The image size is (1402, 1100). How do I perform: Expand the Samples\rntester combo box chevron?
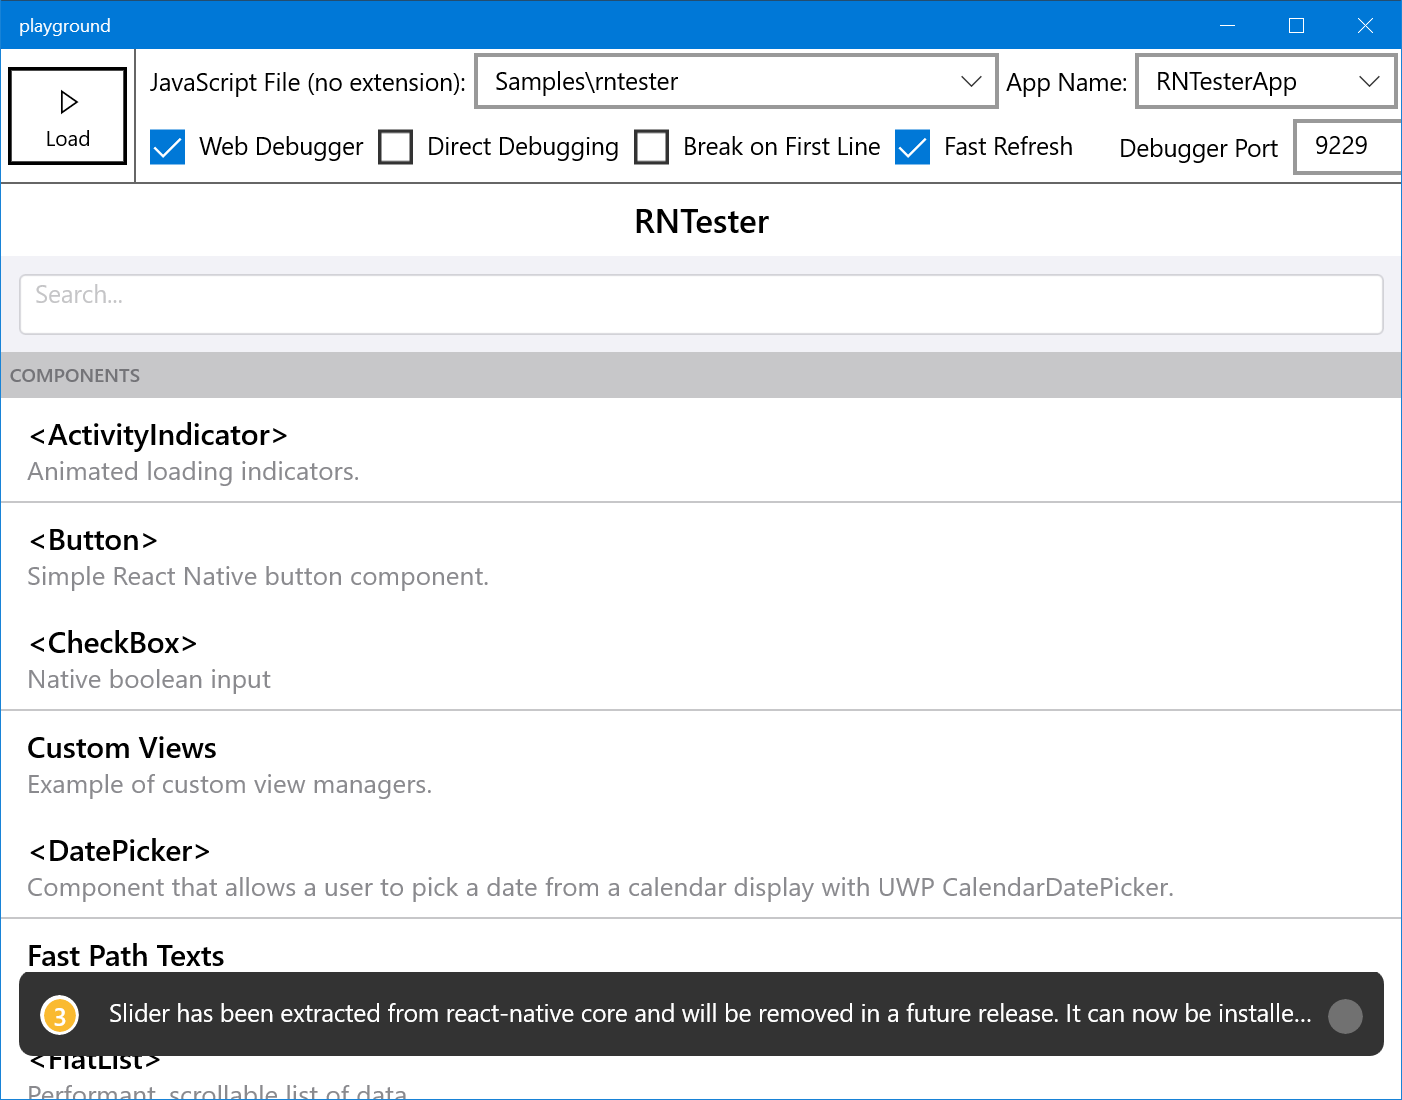click(969, 81)
